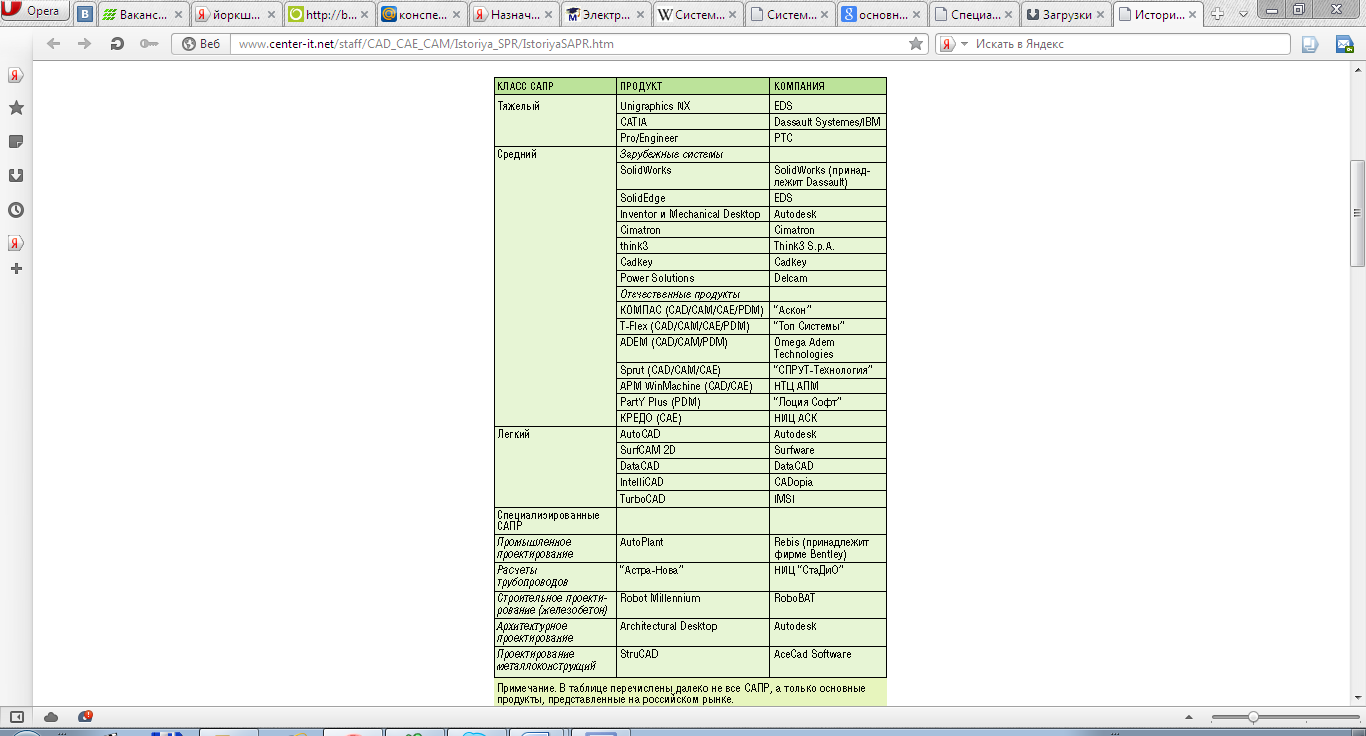Open the arrow left of zoom slider
The height and width of the screenshot is (736, 1366).
click(x=1189, y=717)
